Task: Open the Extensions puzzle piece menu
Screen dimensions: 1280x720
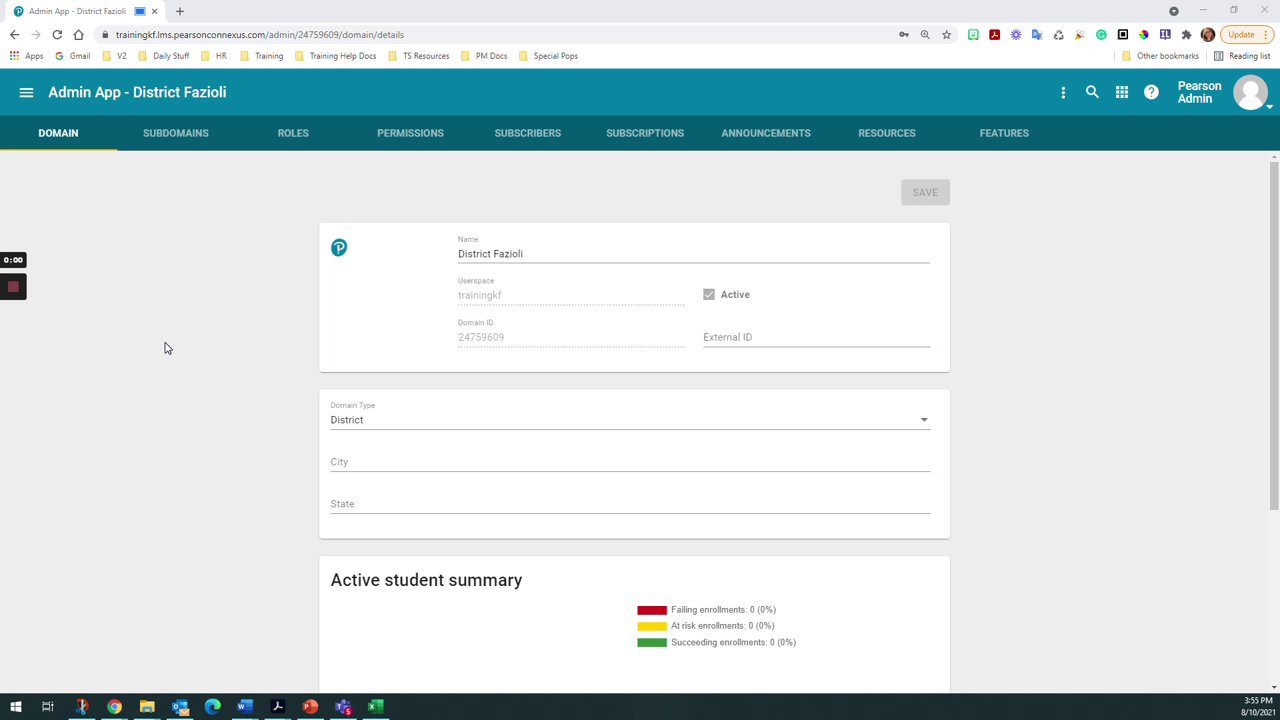Action: (x=1186, y=34)
